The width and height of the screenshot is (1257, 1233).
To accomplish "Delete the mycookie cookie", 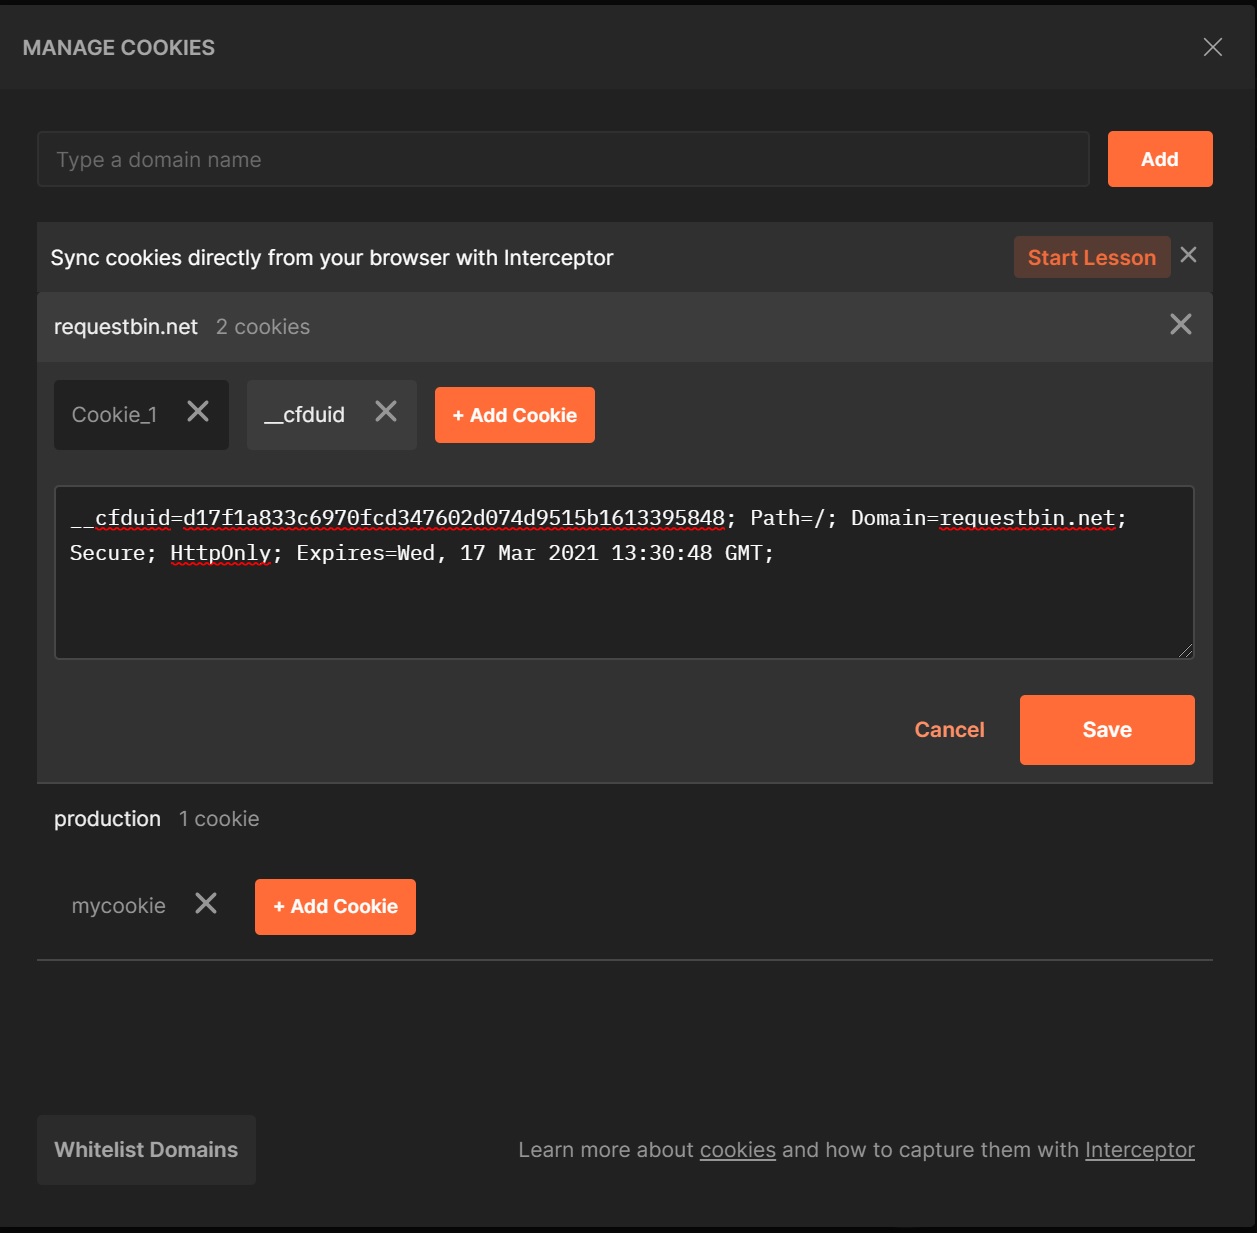I will pos(206,904).
